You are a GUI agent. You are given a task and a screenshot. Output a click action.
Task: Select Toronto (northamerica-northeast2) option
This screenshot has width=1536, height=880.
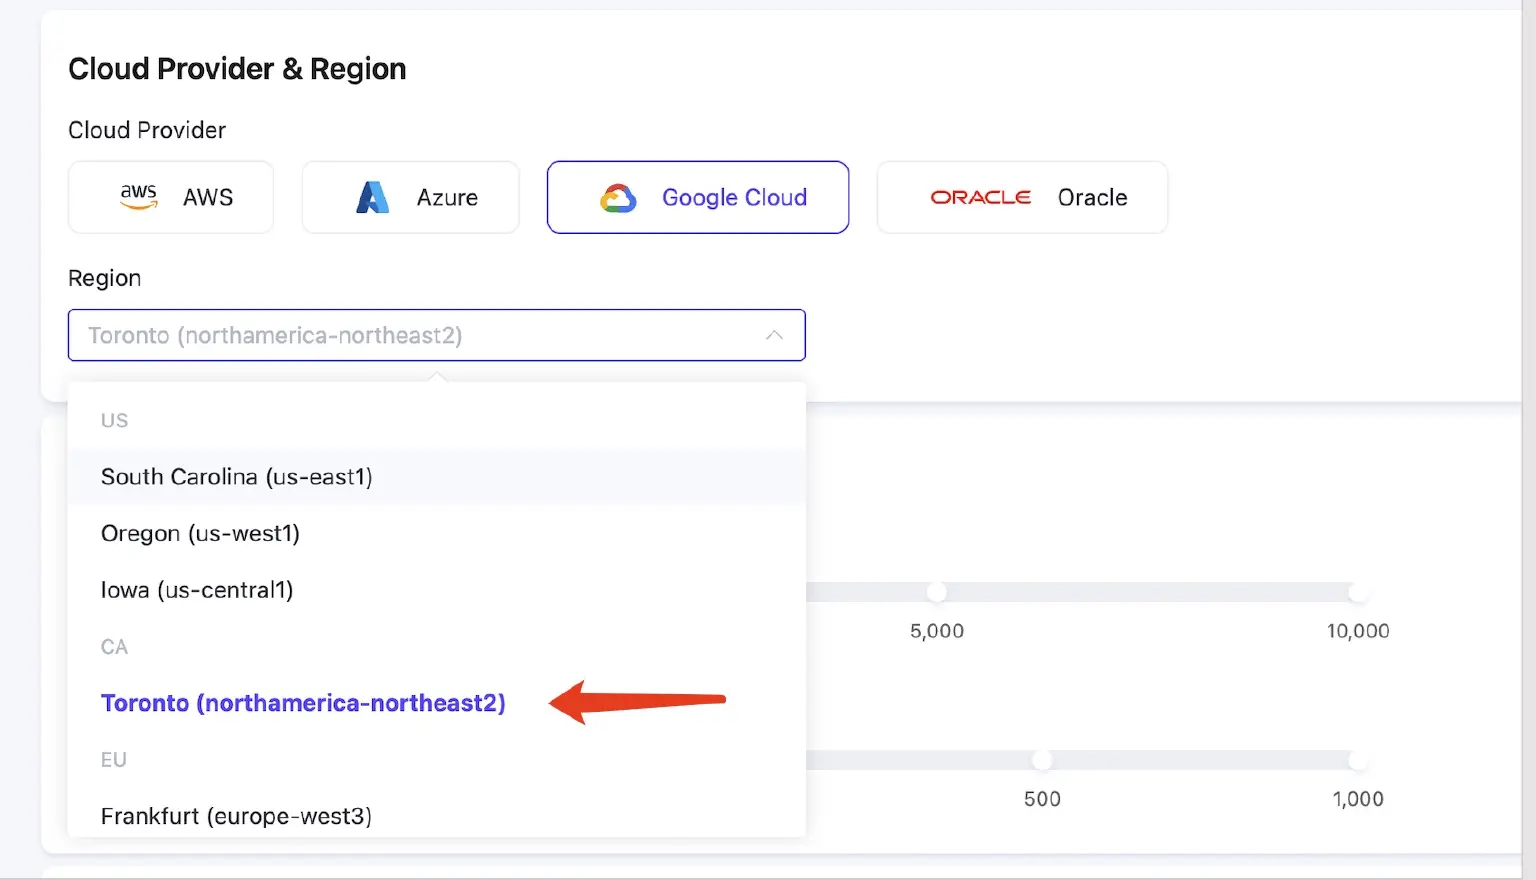303,703
